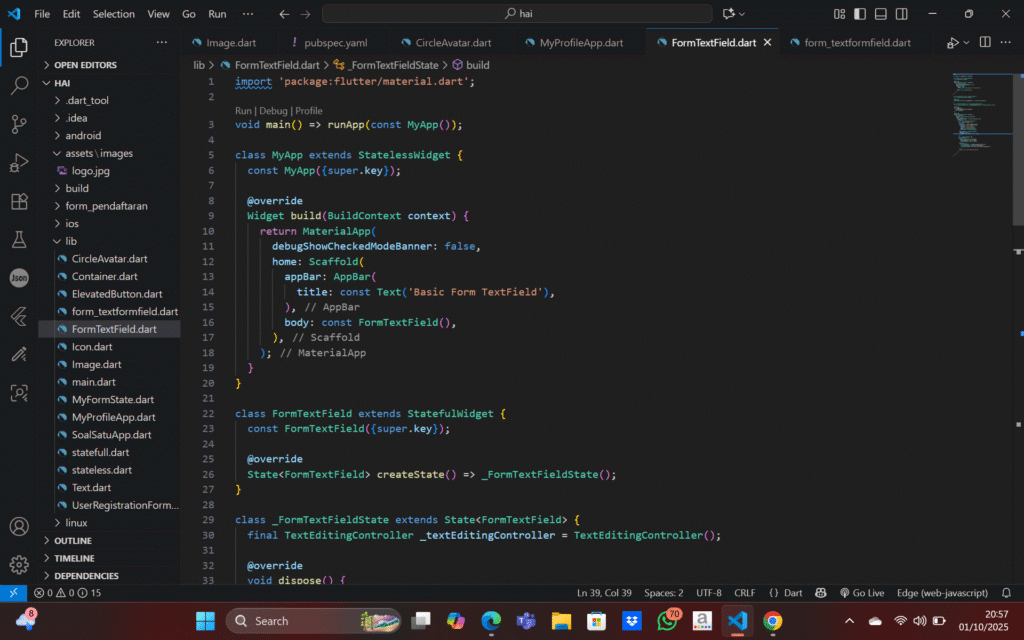Viewport: 1024px width, 640px height.
Task: Open the Source Control view
Action: tap(19, 124)
